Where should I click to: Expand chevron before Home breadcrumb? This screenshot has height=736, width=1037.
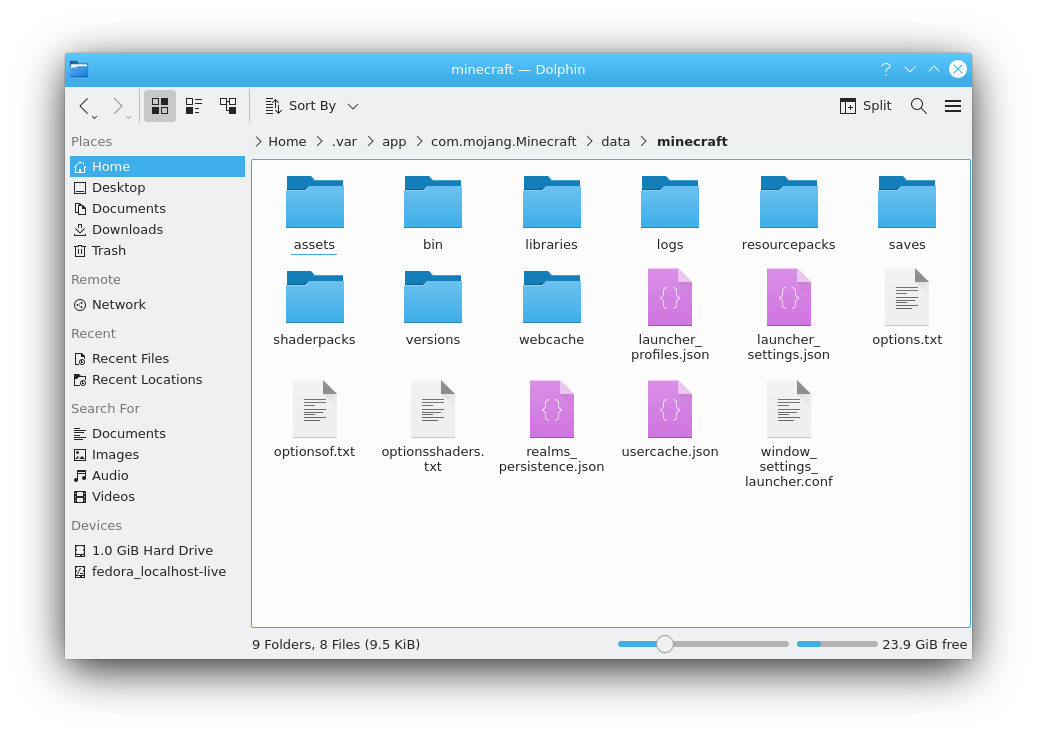(x=258, y=142)
